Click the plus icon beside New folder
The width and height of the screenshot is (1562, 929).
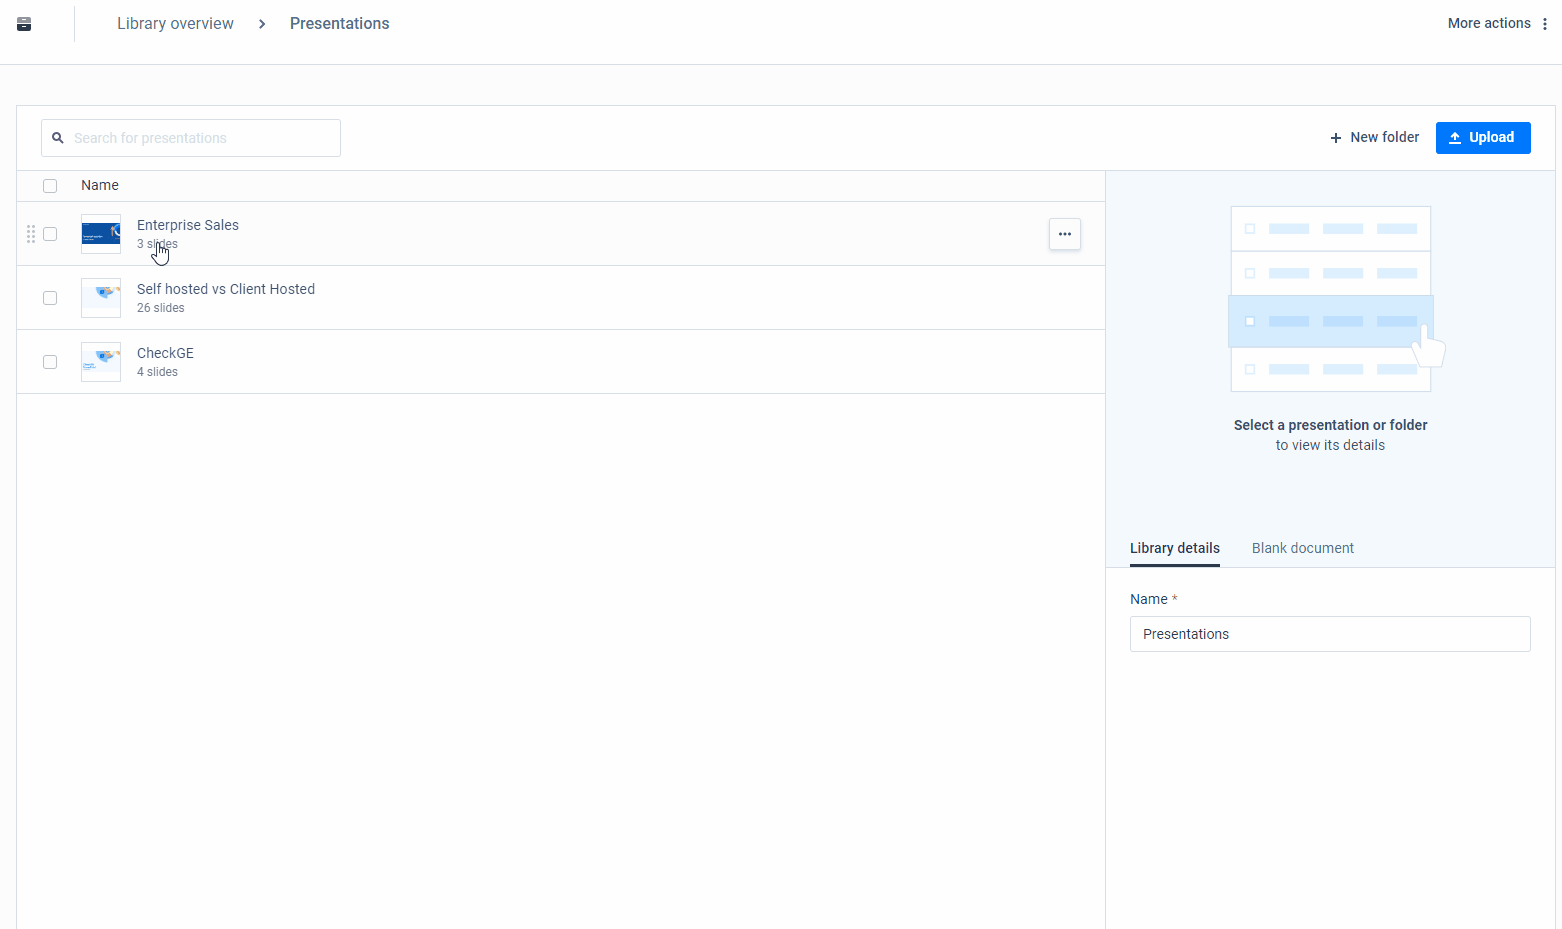(x=1336, y=137)
